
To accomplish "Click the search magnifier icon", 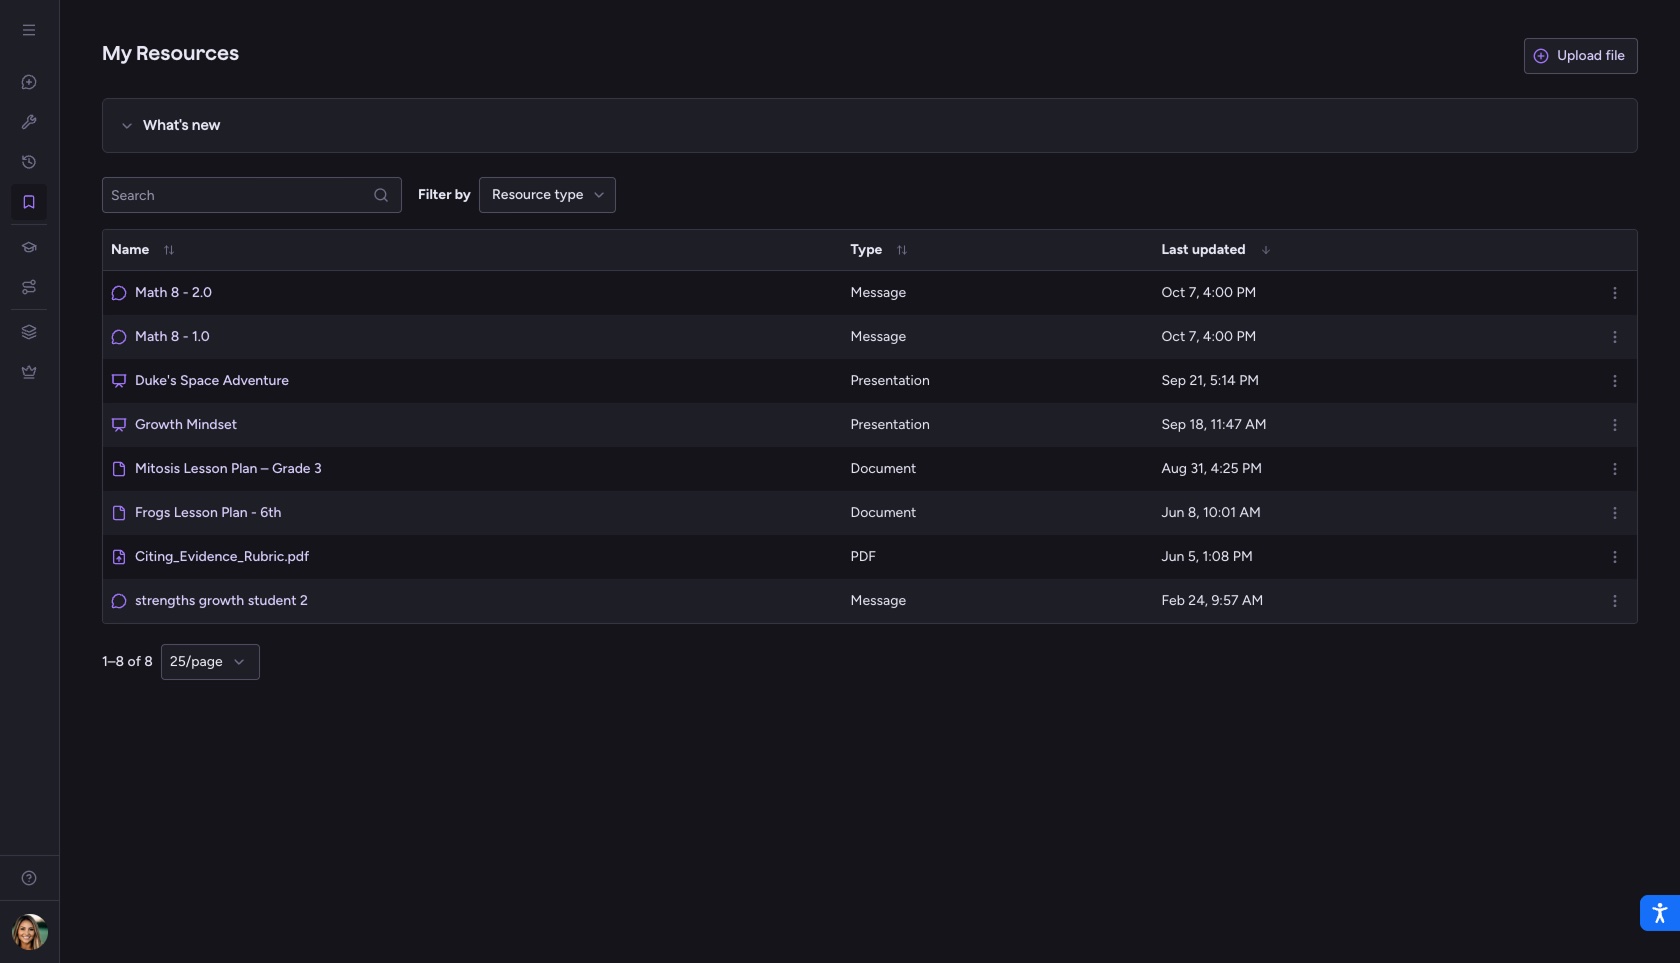I will pos(381,195).
